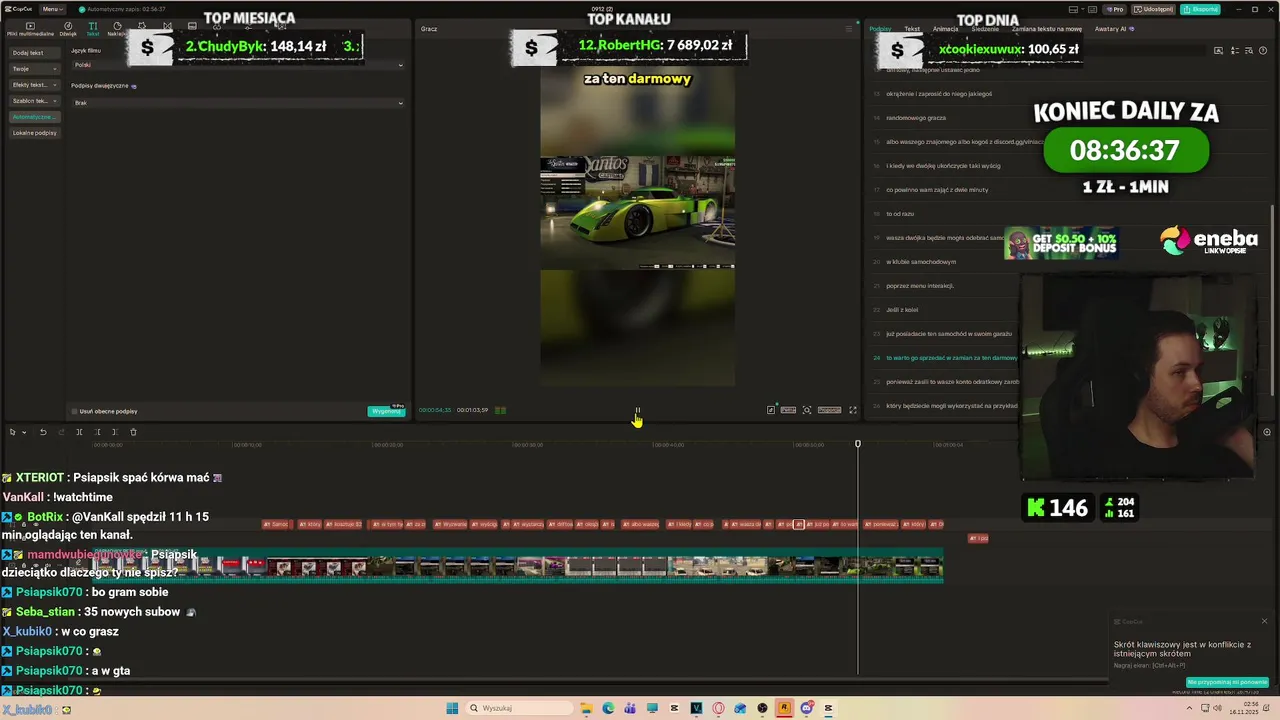Open the Dźwięk audio tab

pos(68,29)
